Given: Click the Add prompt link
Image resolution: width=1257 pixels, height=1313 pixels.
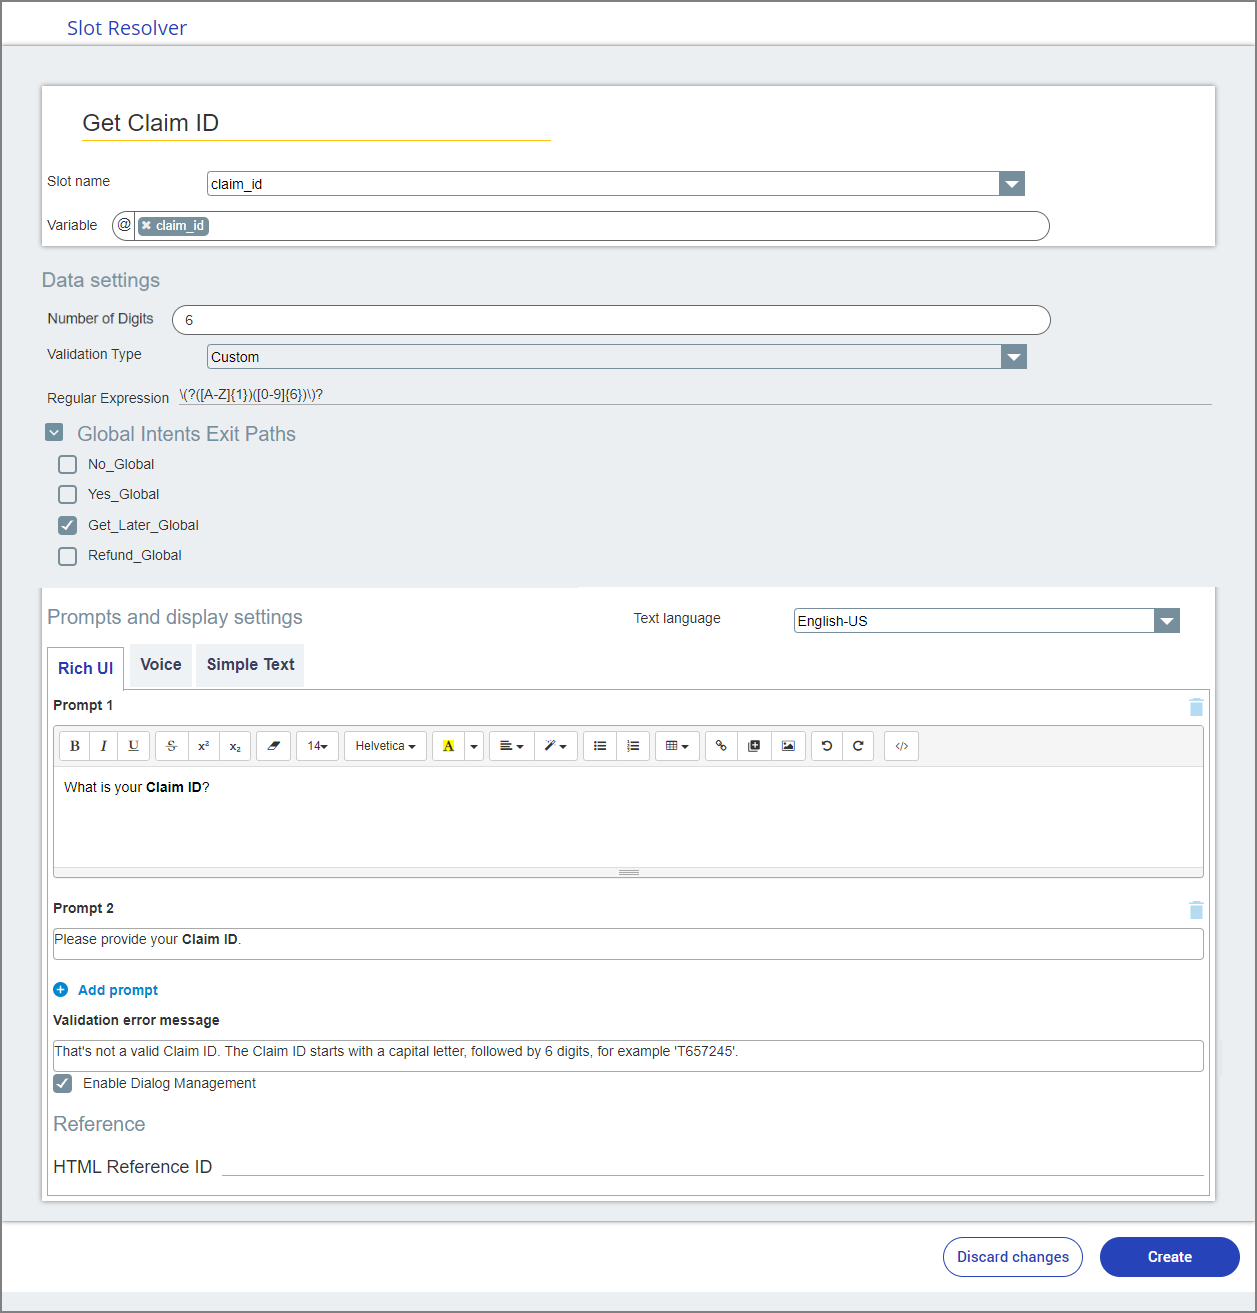Looking at the screenshot, I should coord(118,990).
